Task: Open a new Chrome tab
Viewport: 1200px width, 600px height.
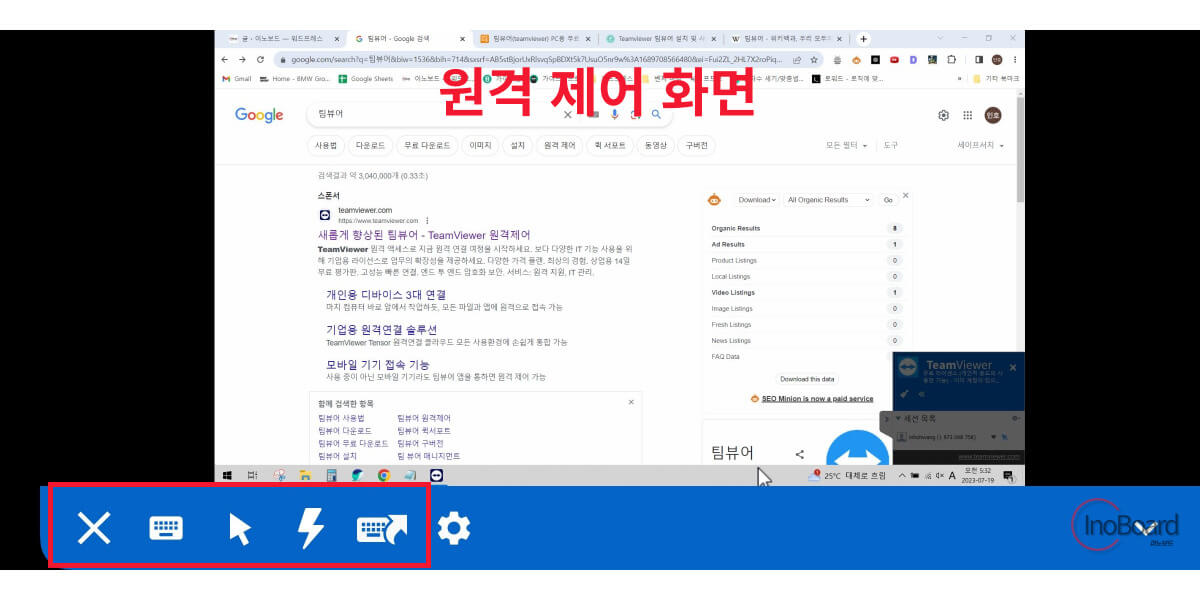Action: tap(864, 39)
